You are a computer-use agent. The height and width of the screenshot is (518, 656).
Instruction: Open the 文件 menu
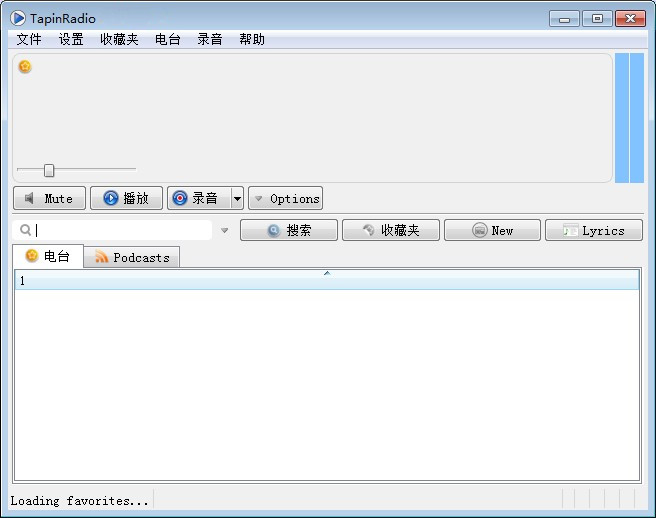[29, 39]
